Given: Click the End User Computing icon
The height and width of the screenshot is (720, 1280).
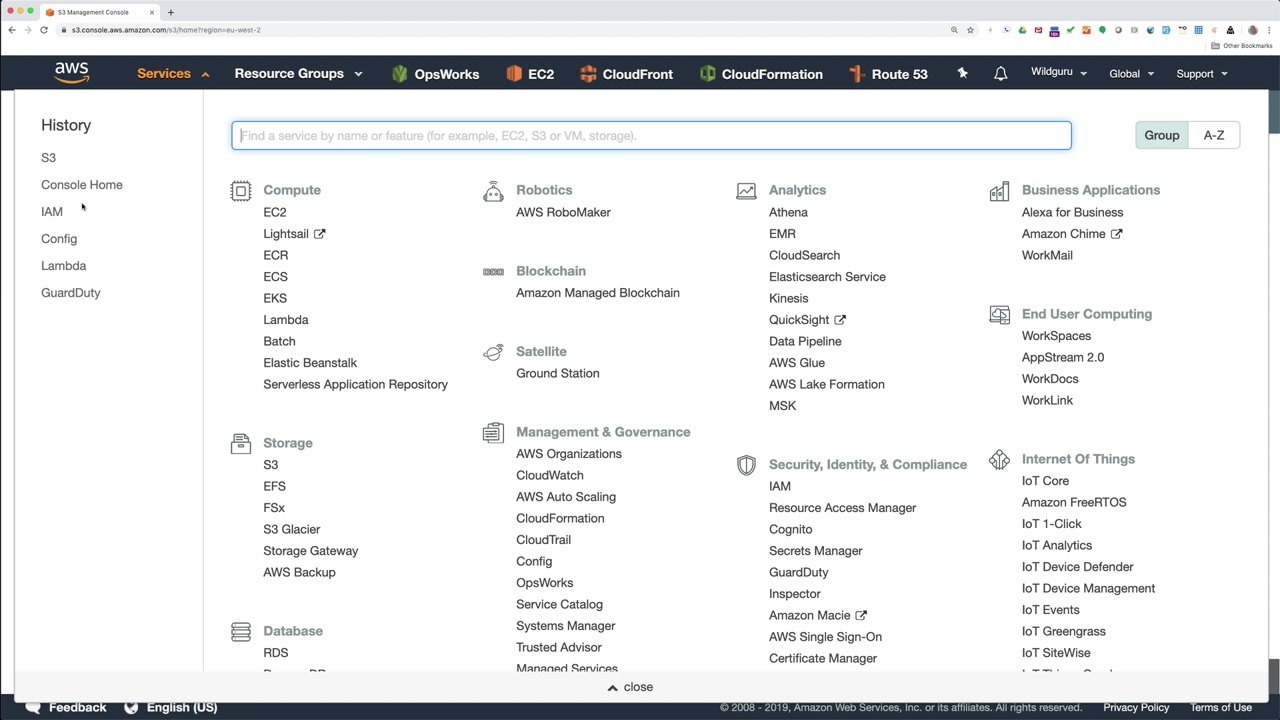Looking at the screenshot, I should click(x=999, y=315).
